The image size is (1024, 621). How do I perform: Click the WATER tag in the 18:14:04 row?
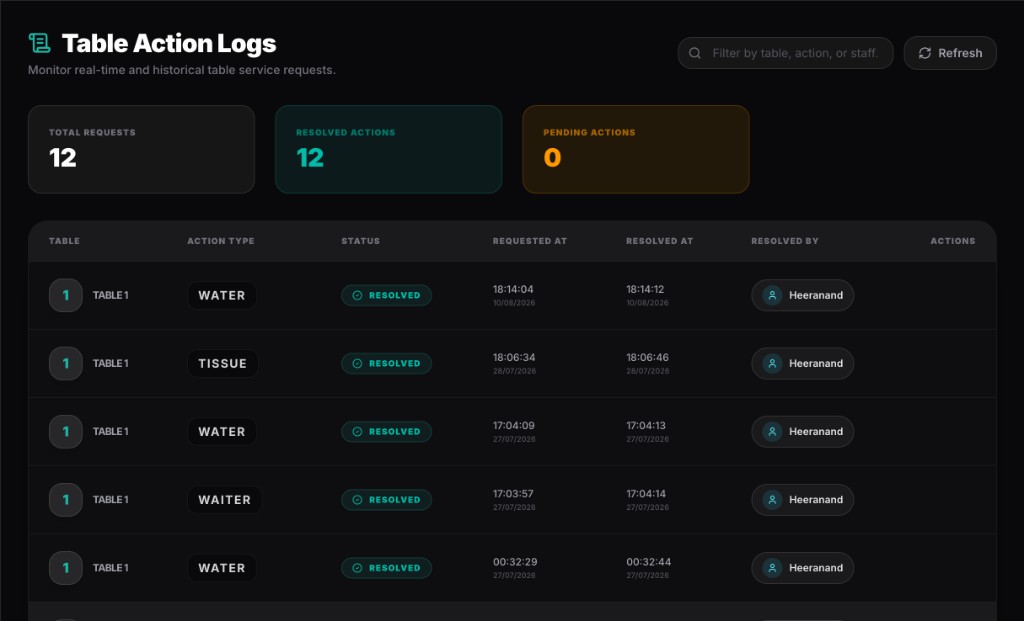click(x=221, y=295)
